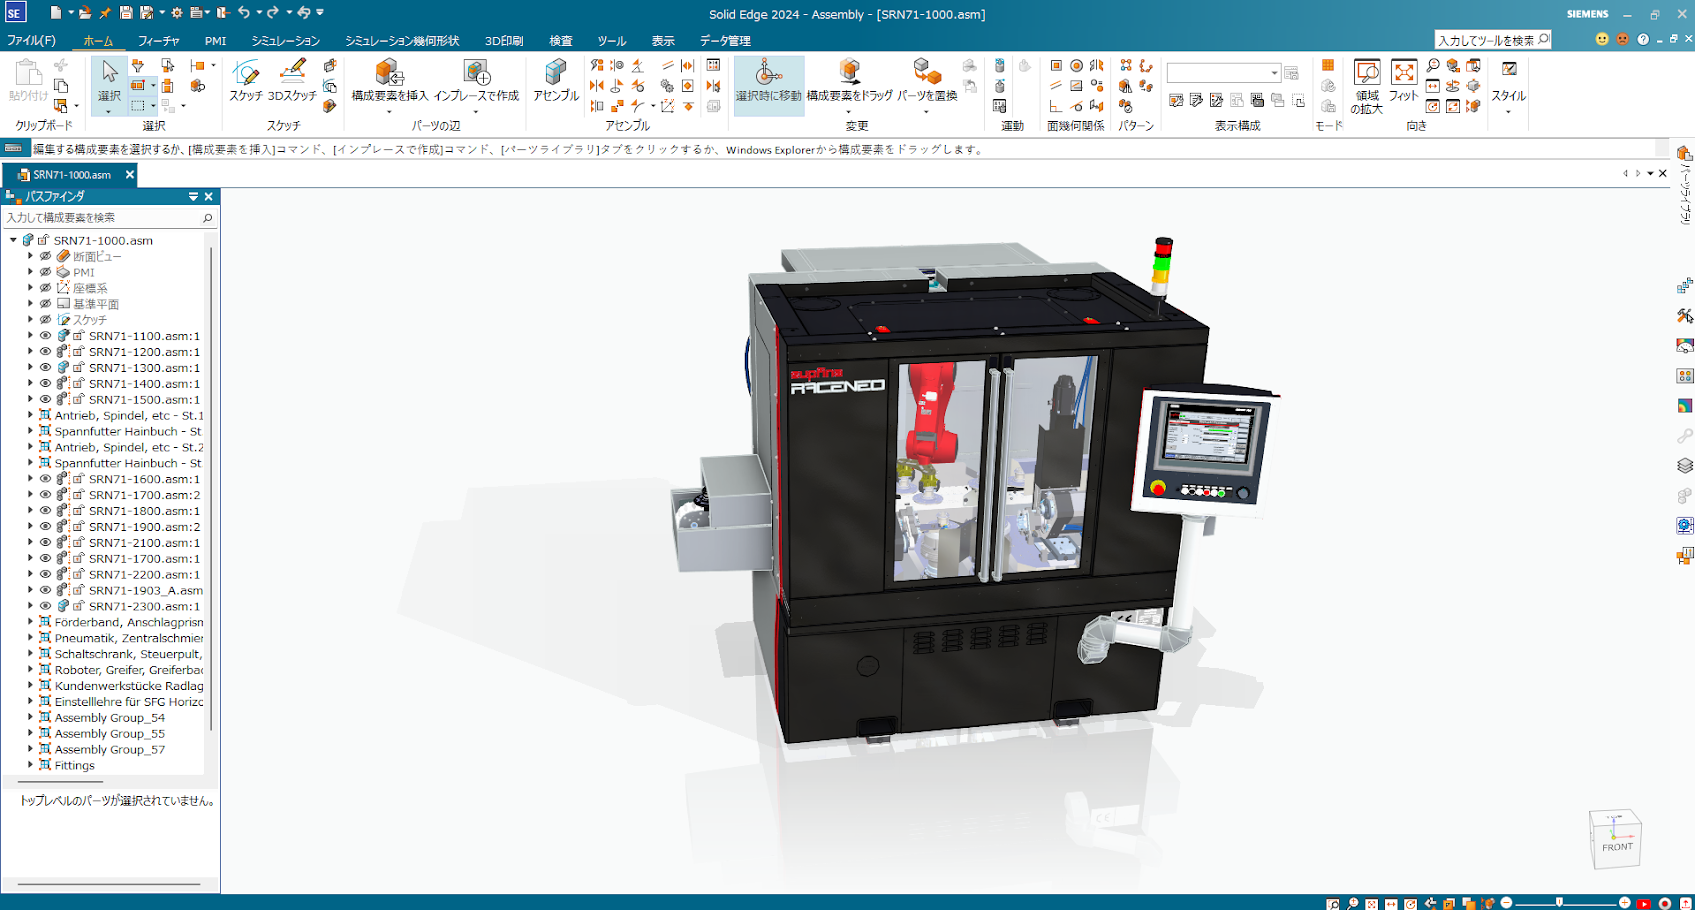Toggle visibility of SRN71-1200.asm:1
The height and width of the screenshot is (910, 1695).
45,352
